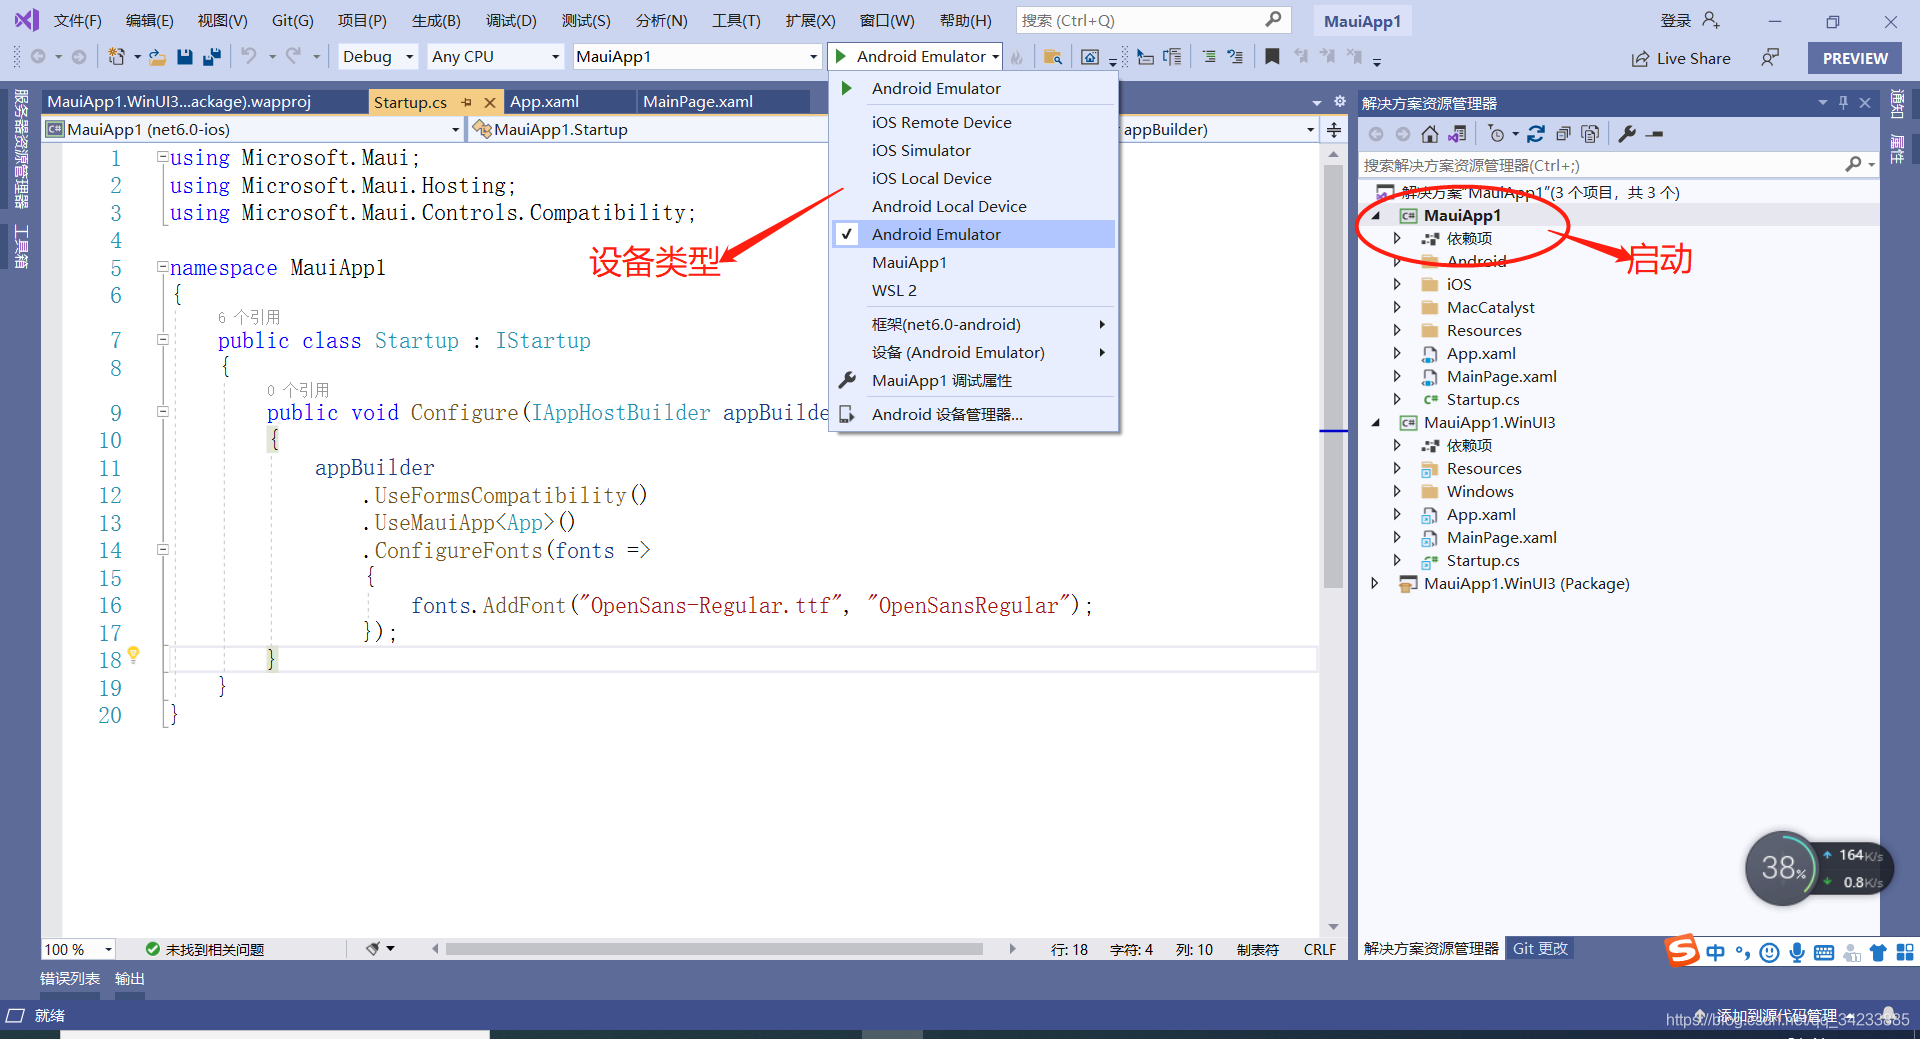
Task: Click the Open File folder icon
Action: (x=157, y=57)
